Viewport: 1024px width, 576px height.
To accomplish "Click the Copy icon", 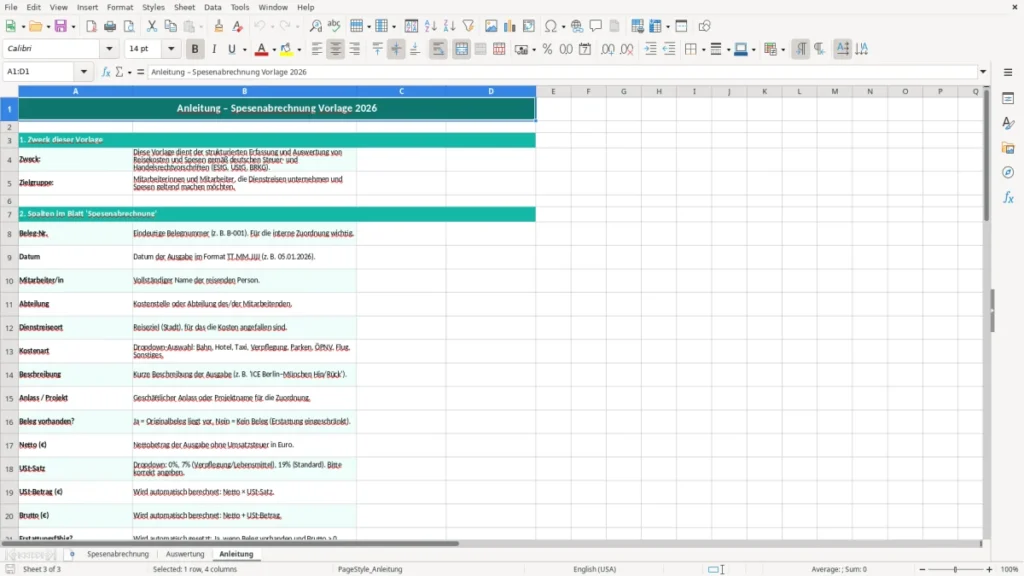I will (170, 26).
